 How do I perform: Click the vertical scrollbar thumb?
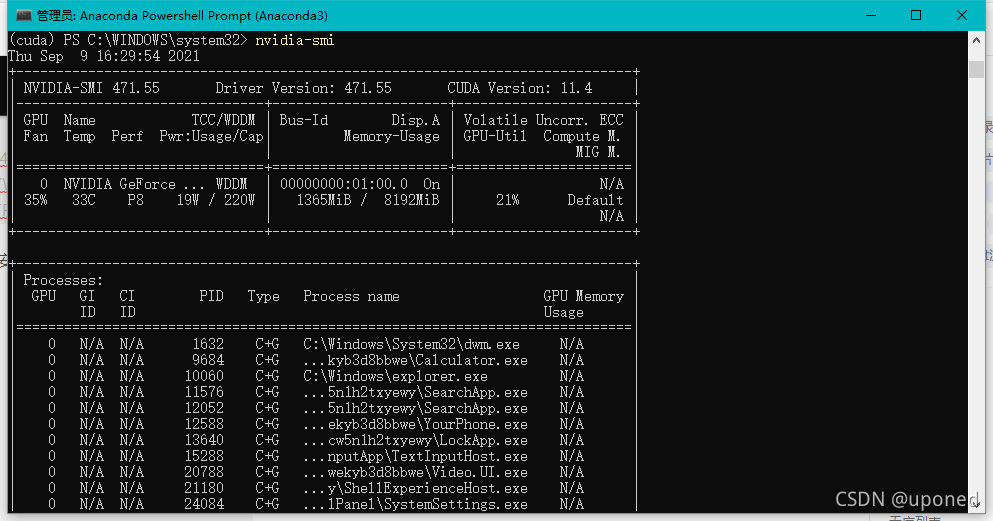pos(976,69)
